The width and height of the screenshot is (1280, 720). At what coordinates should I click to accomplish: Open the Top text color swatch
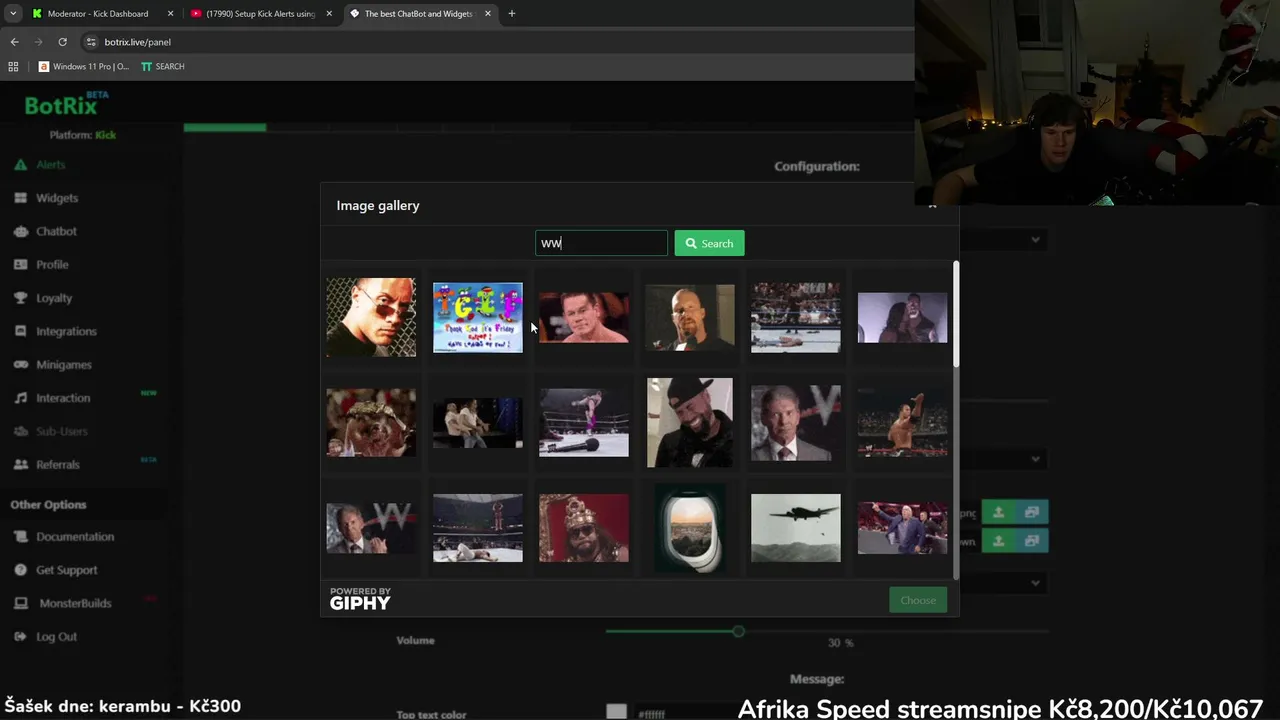pyautogui.click(x=616, y=712)
